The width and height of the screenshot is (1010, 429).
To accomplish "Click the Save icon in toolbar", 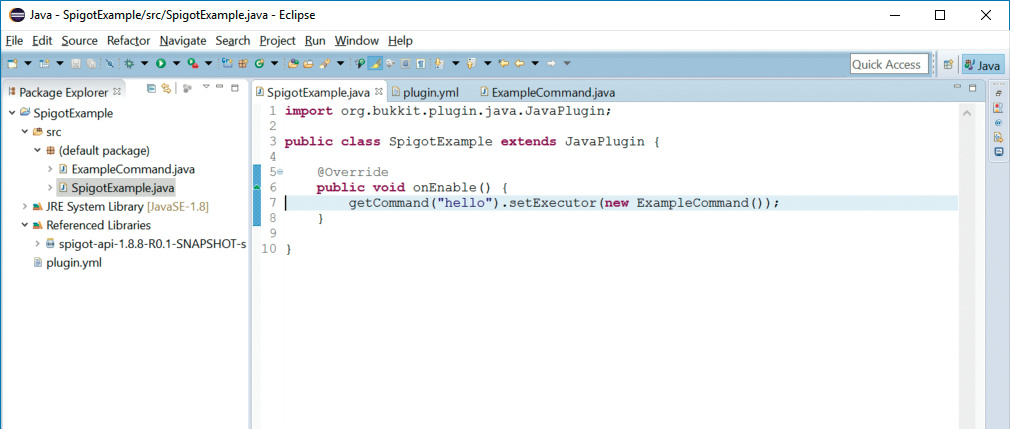I will [x=76, y=63].
